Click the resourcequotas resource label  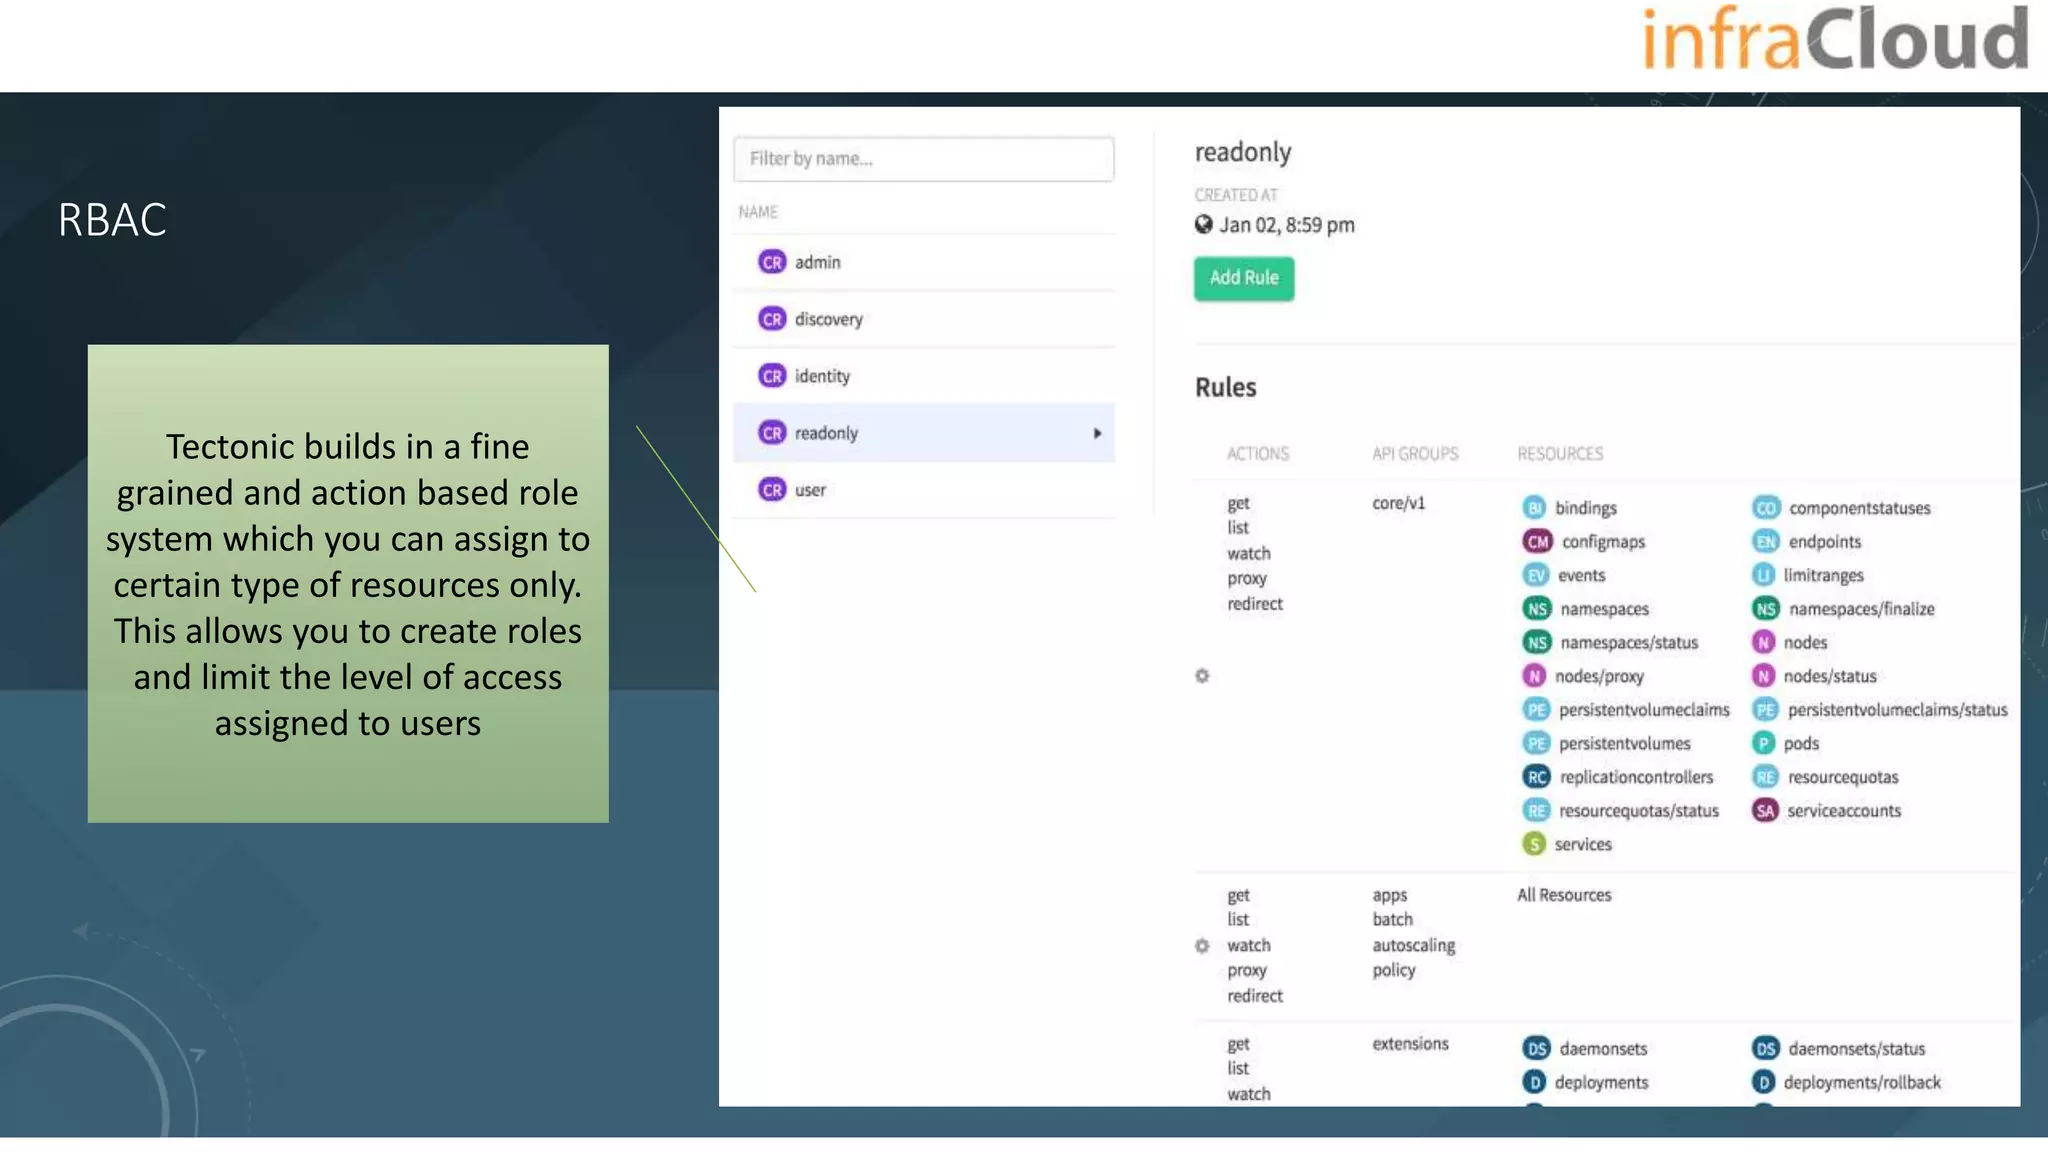[1843, 777]
